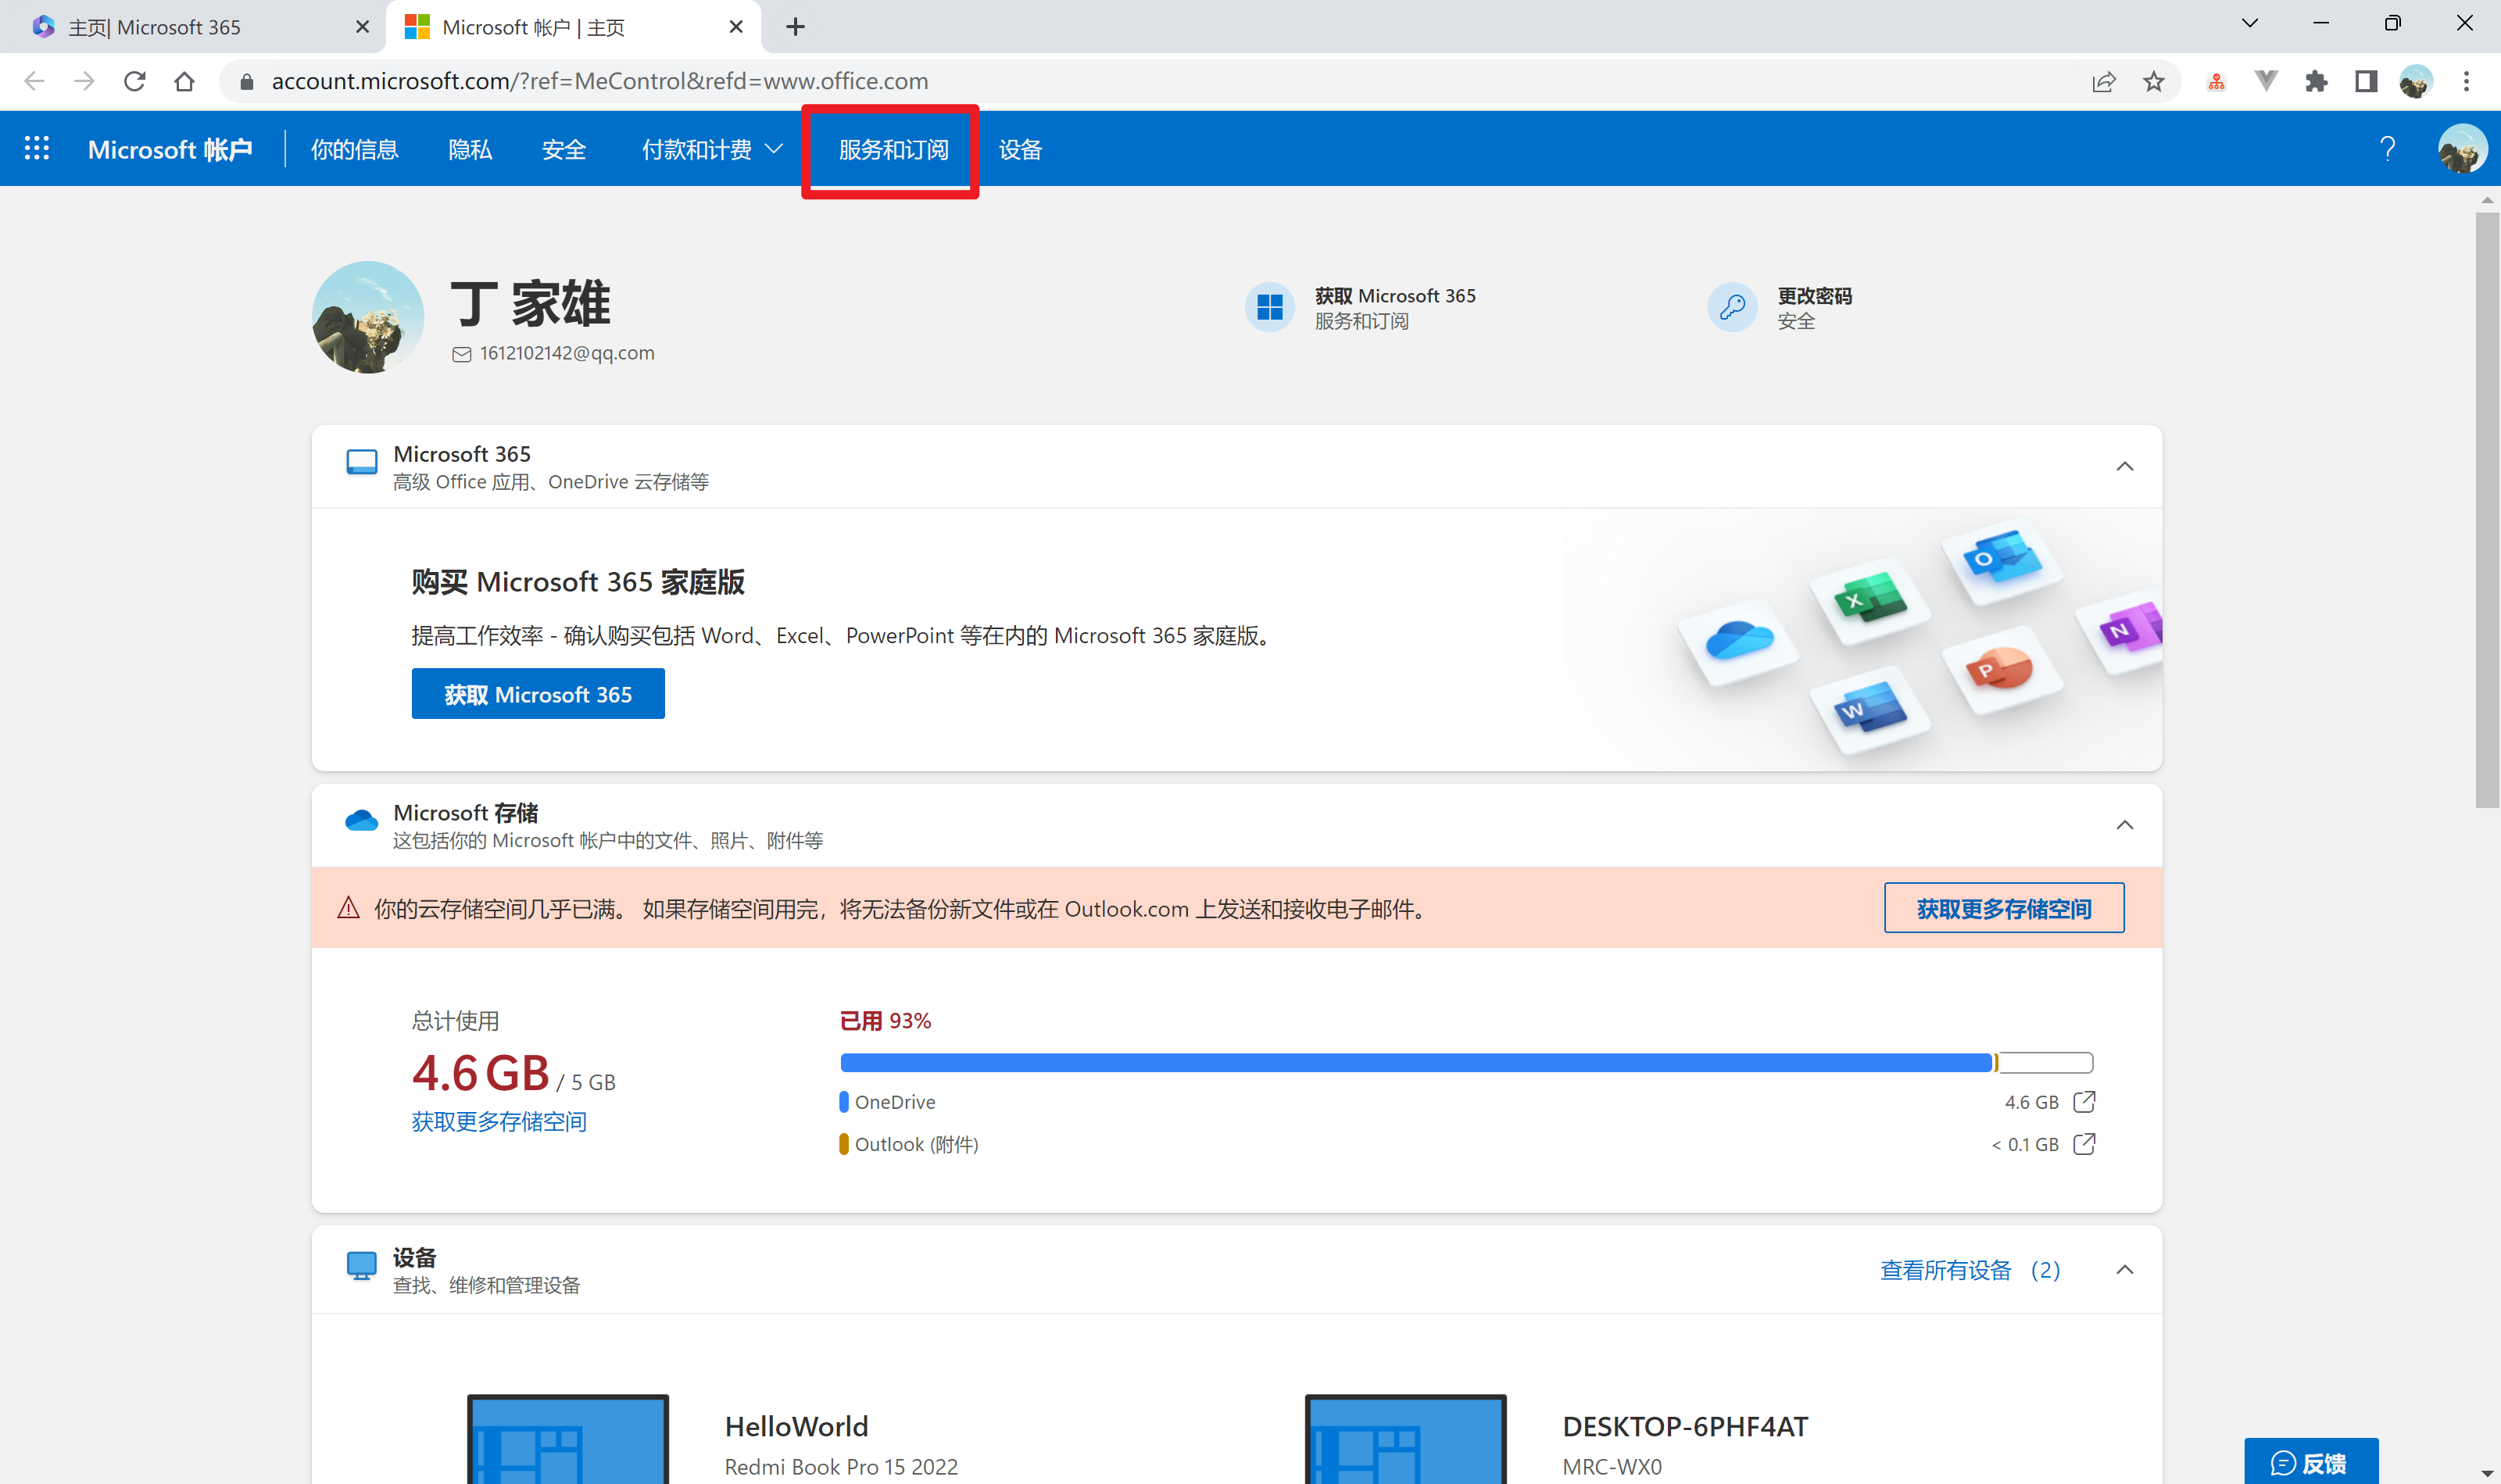Click the 设备 card monitor icon
The width and height of the screenshot is (2501, 1484).
(x=361, y=1265)
